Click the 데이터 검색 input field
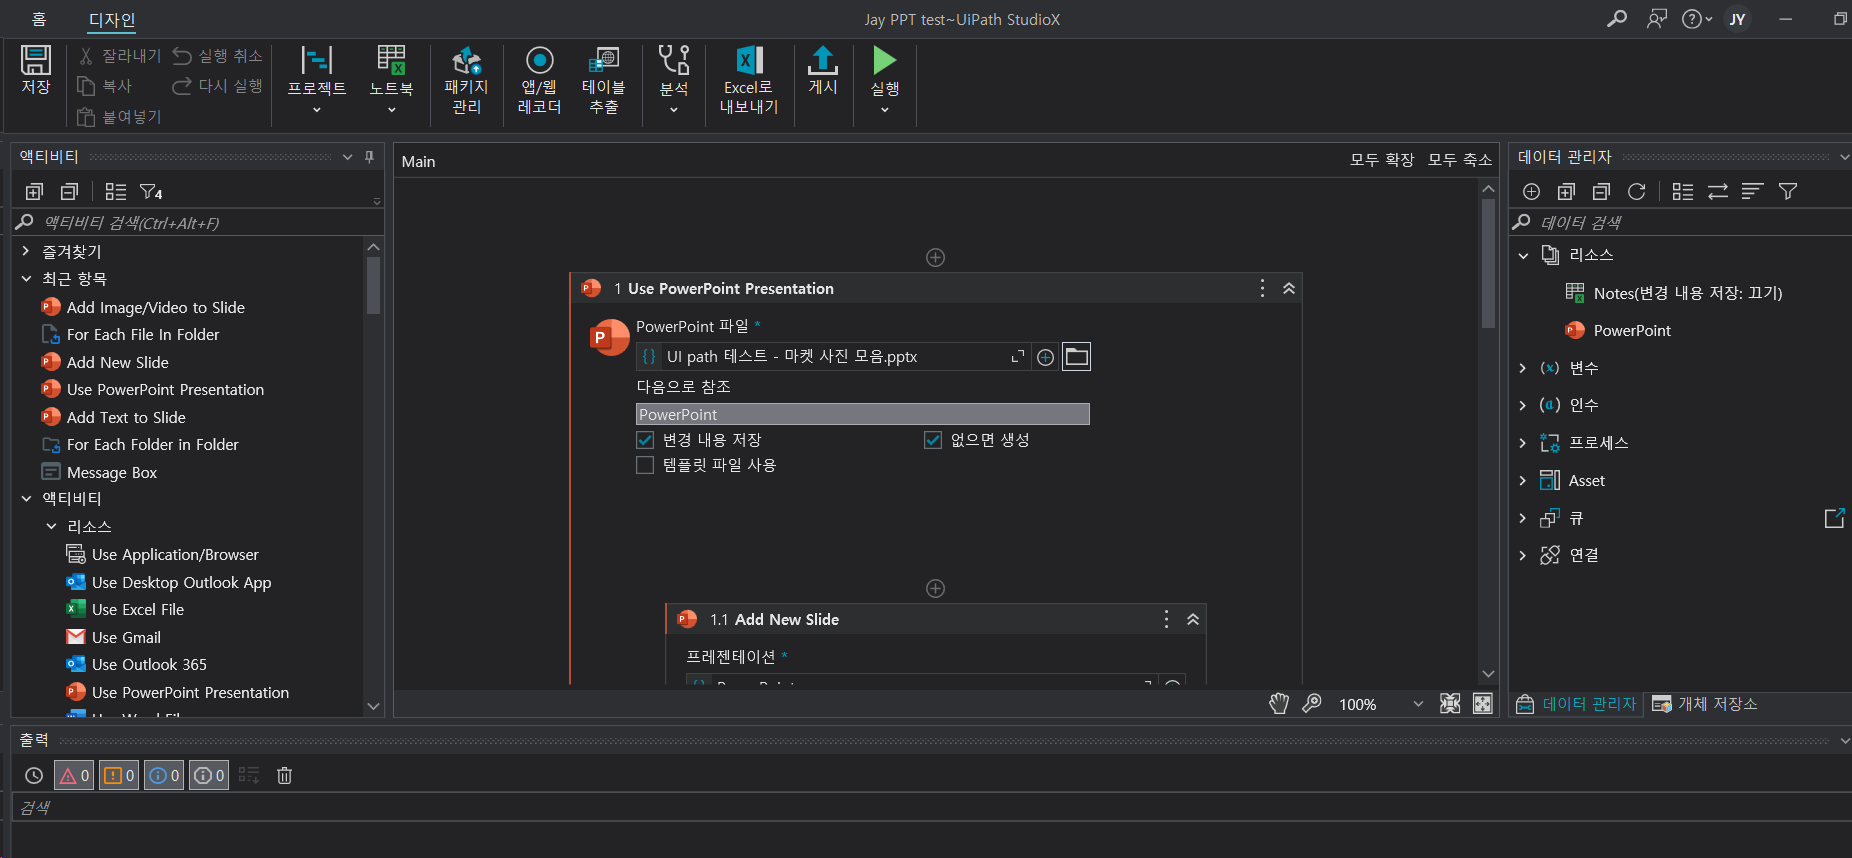Image resolution: width=1852 pixels, height=858 pixels. tap(1680, 222)
